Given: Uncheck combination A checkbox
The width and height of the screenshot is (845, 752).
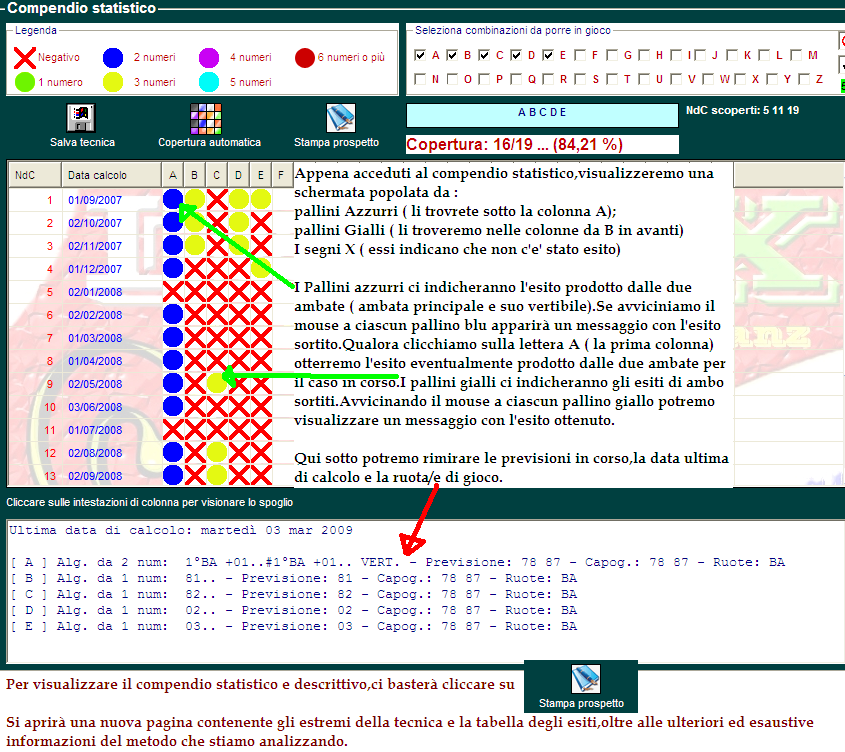Looking at the screenshot, I should click(420, 55).
